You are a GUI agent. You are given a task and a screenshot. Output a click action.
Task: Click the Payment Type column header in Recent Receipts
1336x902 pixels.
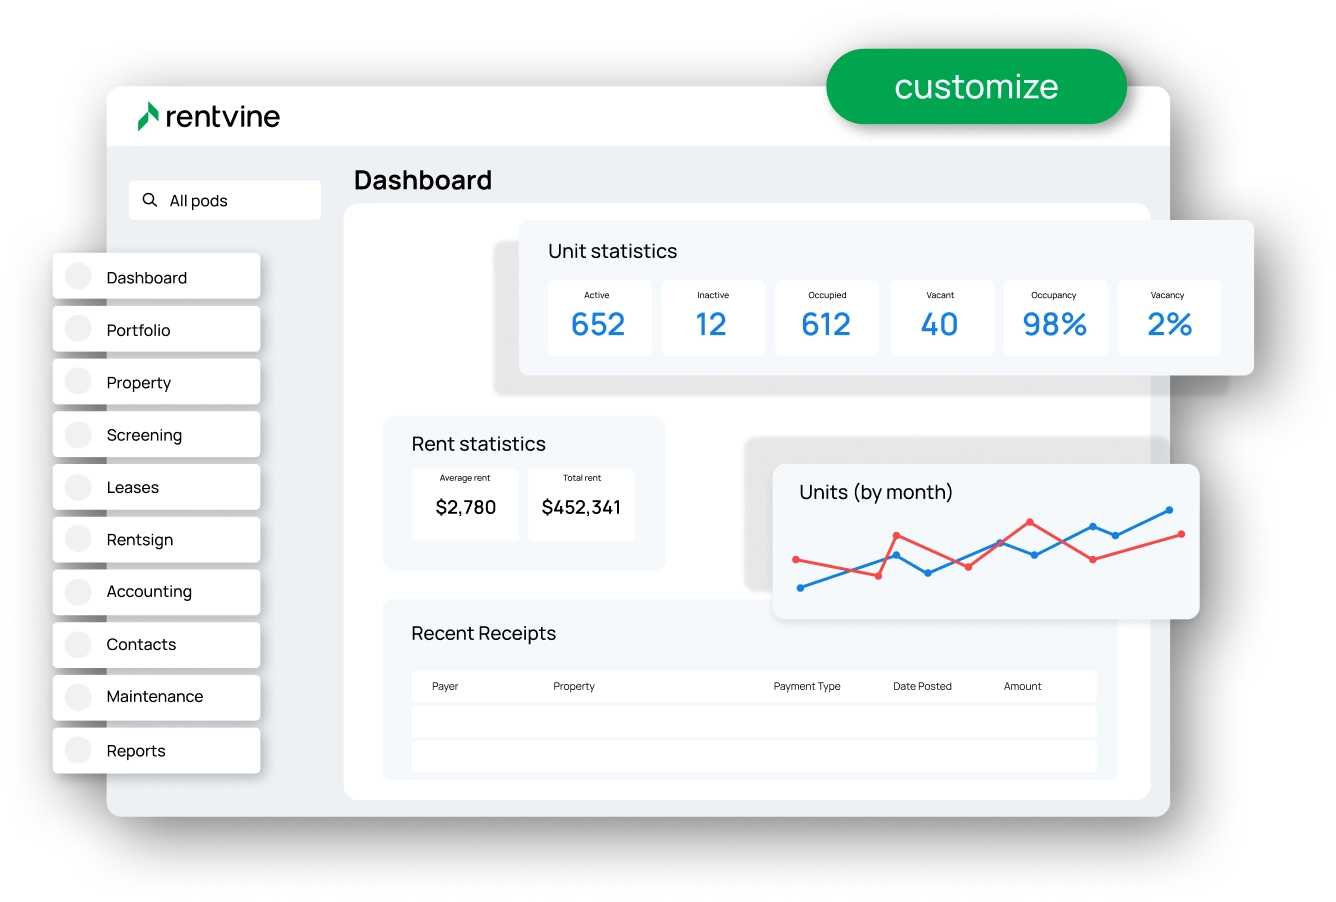coord(806,686)
